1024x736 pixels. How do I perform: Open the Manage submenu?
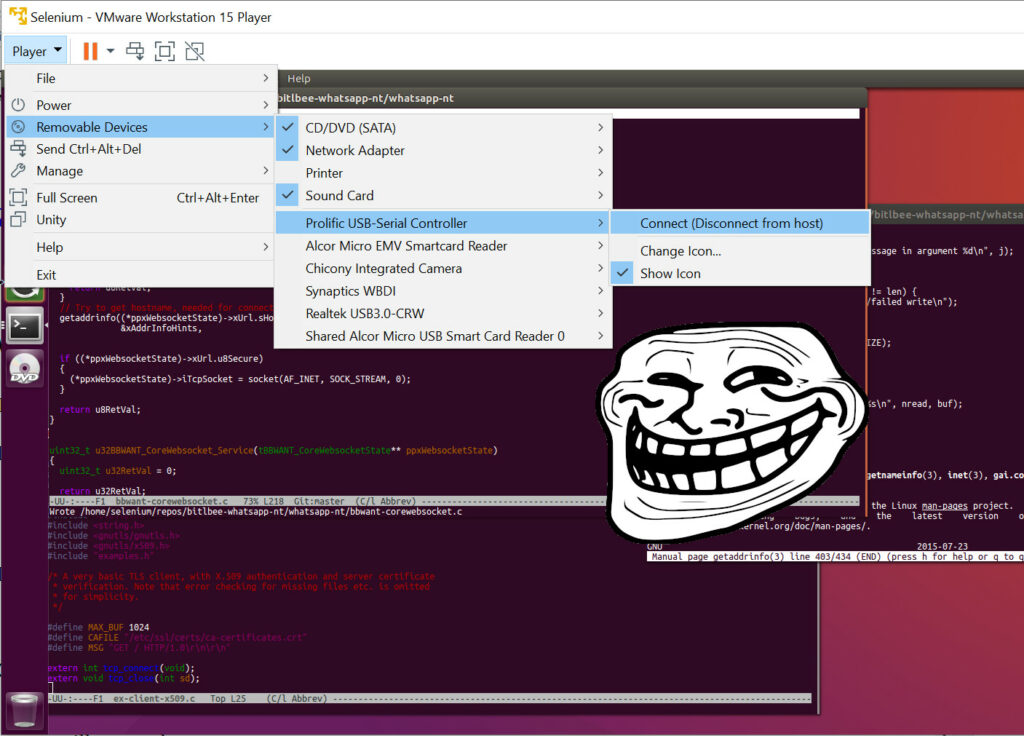pyautogui.click(x=141, y=171)
